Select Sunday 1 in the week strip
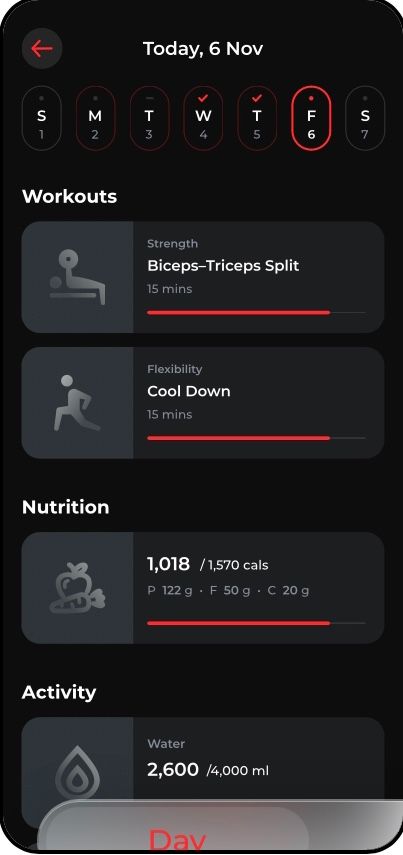Screen dimensions: 403x855 click(x=41, y=118)
